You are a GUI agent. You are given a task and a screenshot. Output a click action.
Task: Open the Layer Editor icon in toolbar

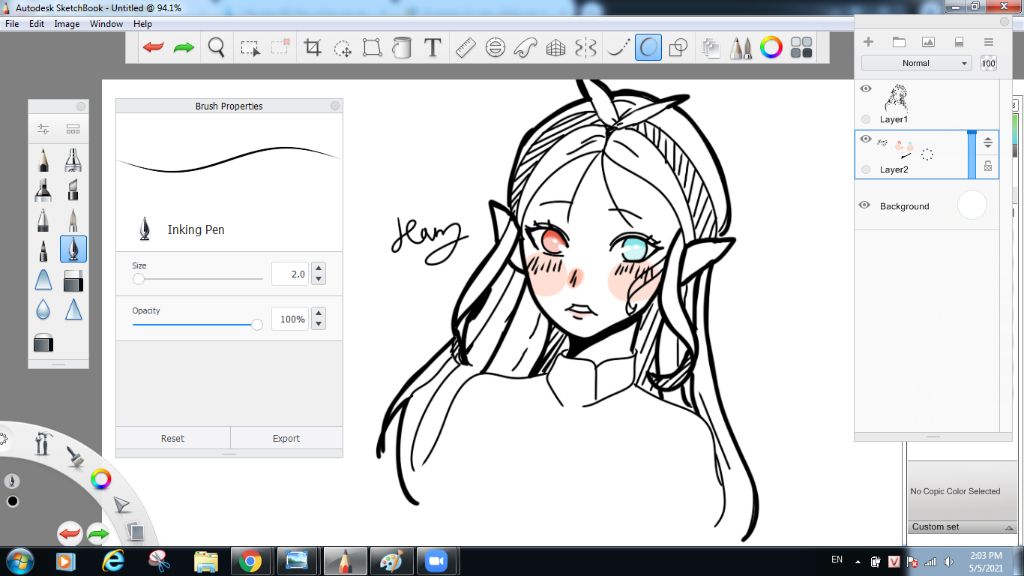pyautogui.click(x=711, y=48)
